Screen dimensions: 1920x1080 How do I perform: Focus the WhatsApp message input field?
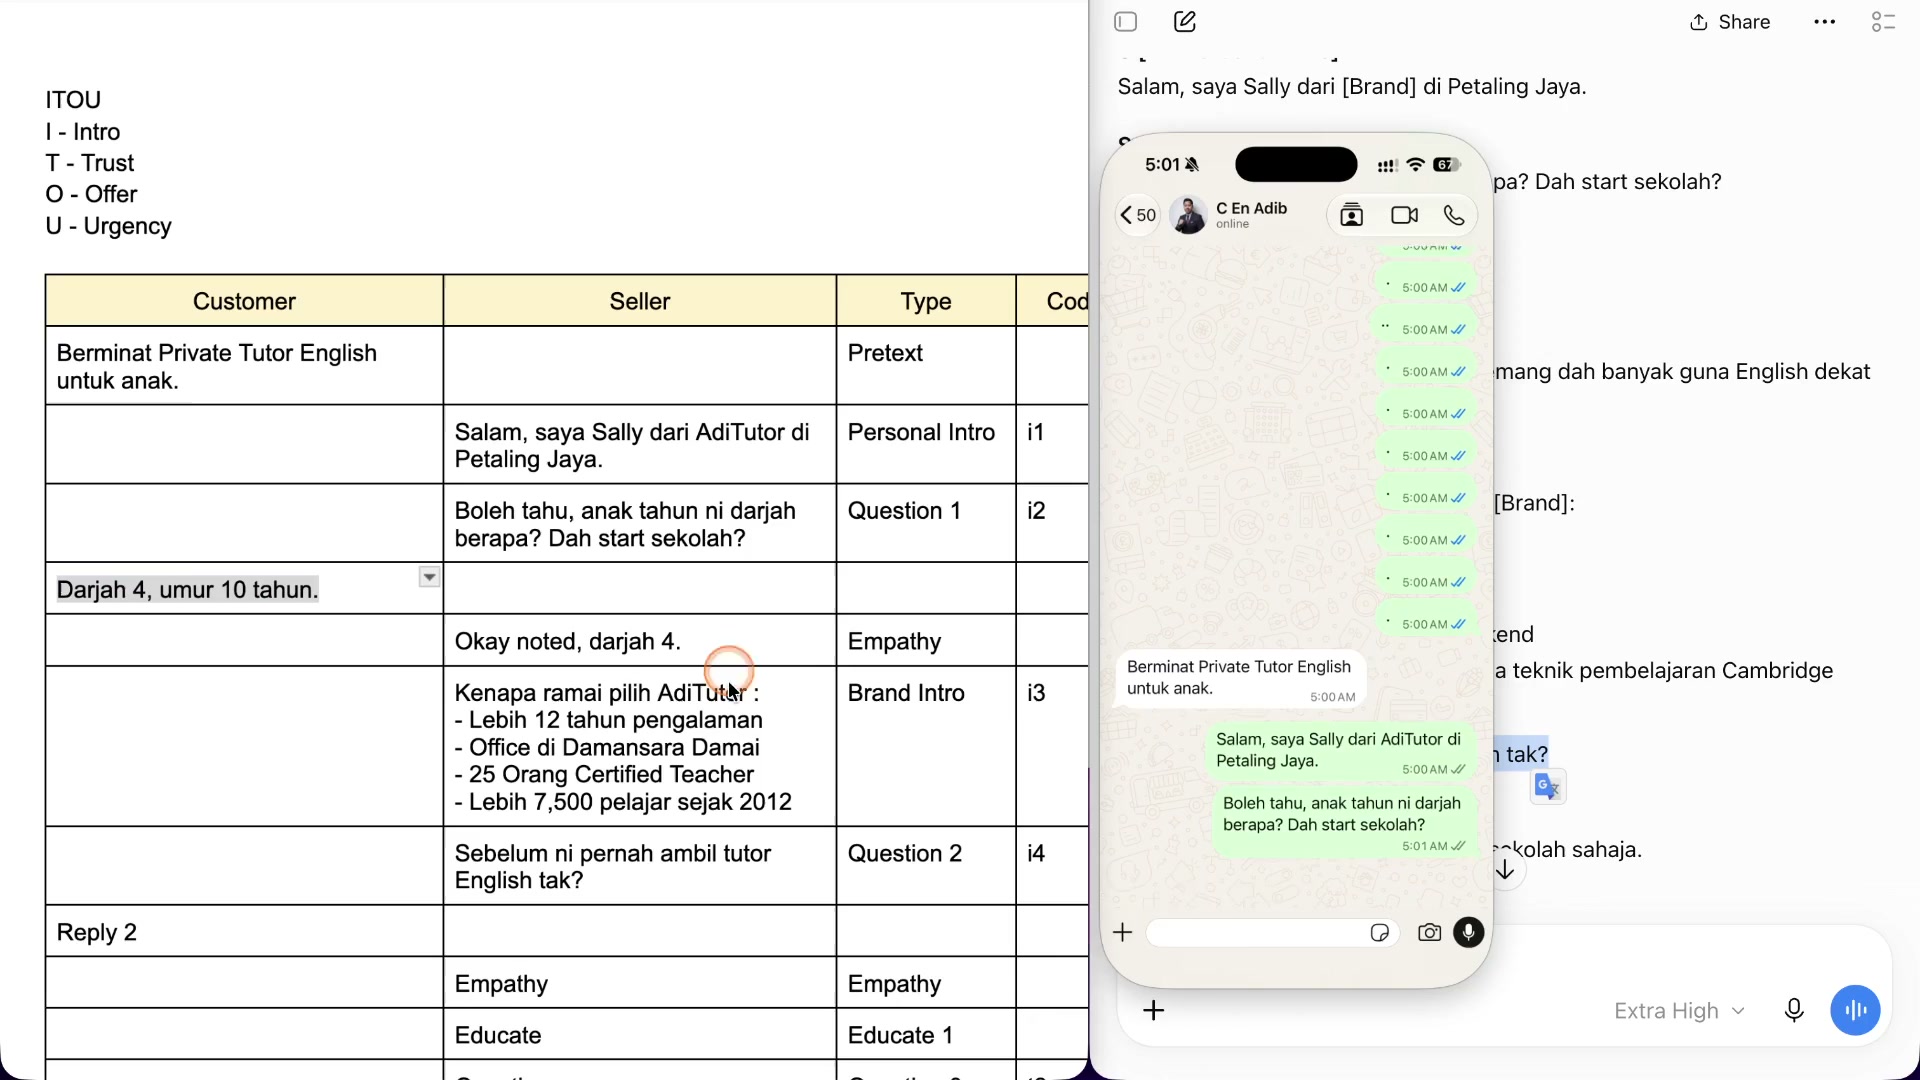point(1272,933)
